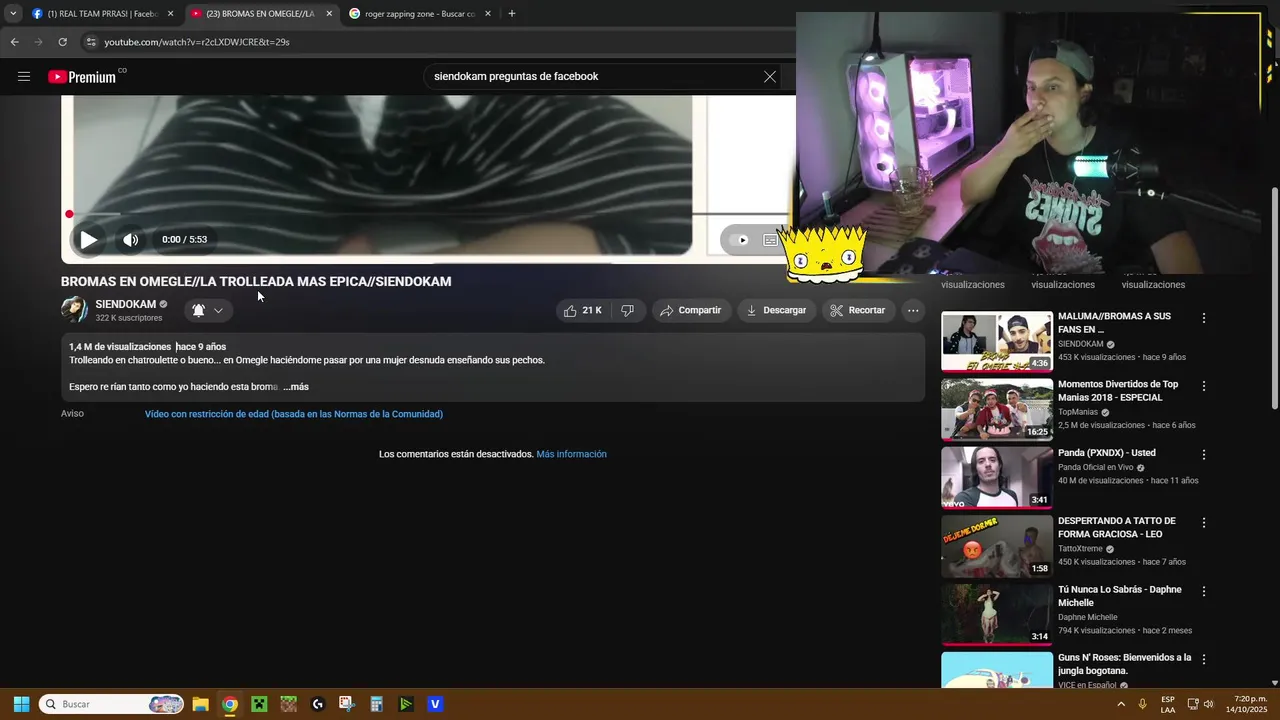This screenshot has width=1280, height=720.
Task: Open Panda (PXNDX) - Usted thumbnail
Action: 997,478
